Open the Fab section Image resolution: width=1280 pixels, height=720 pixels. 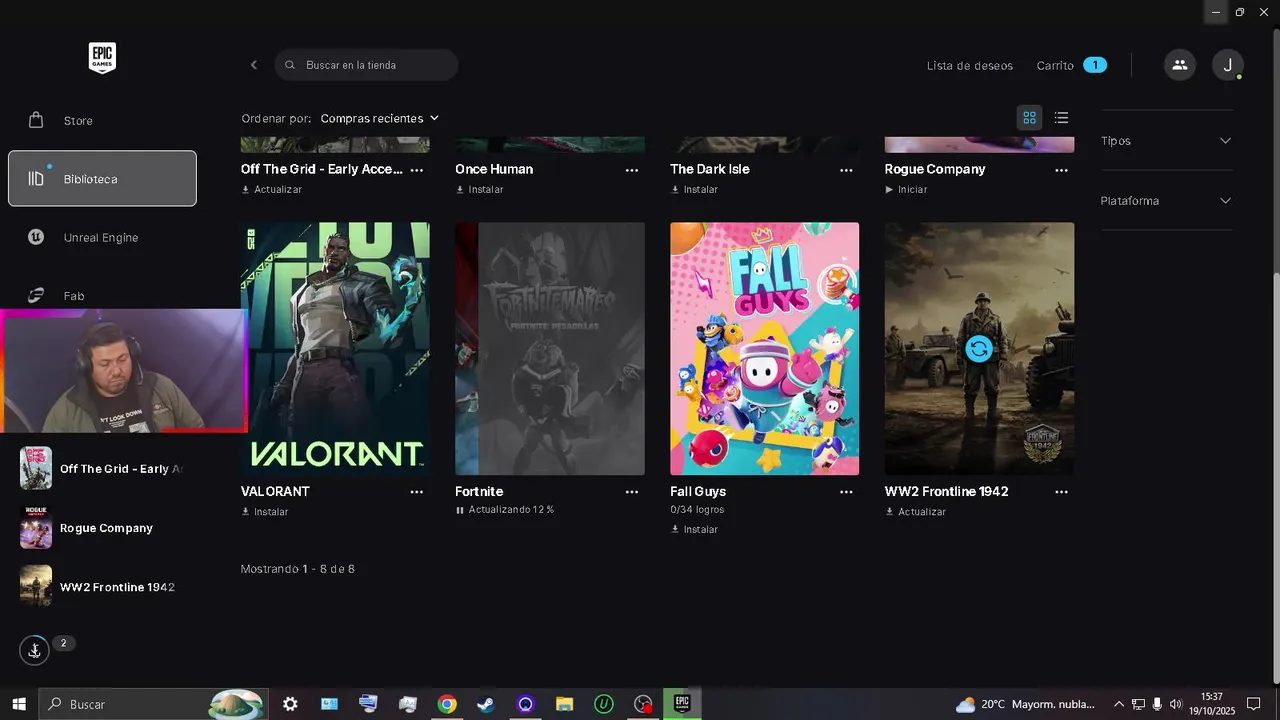102,295
